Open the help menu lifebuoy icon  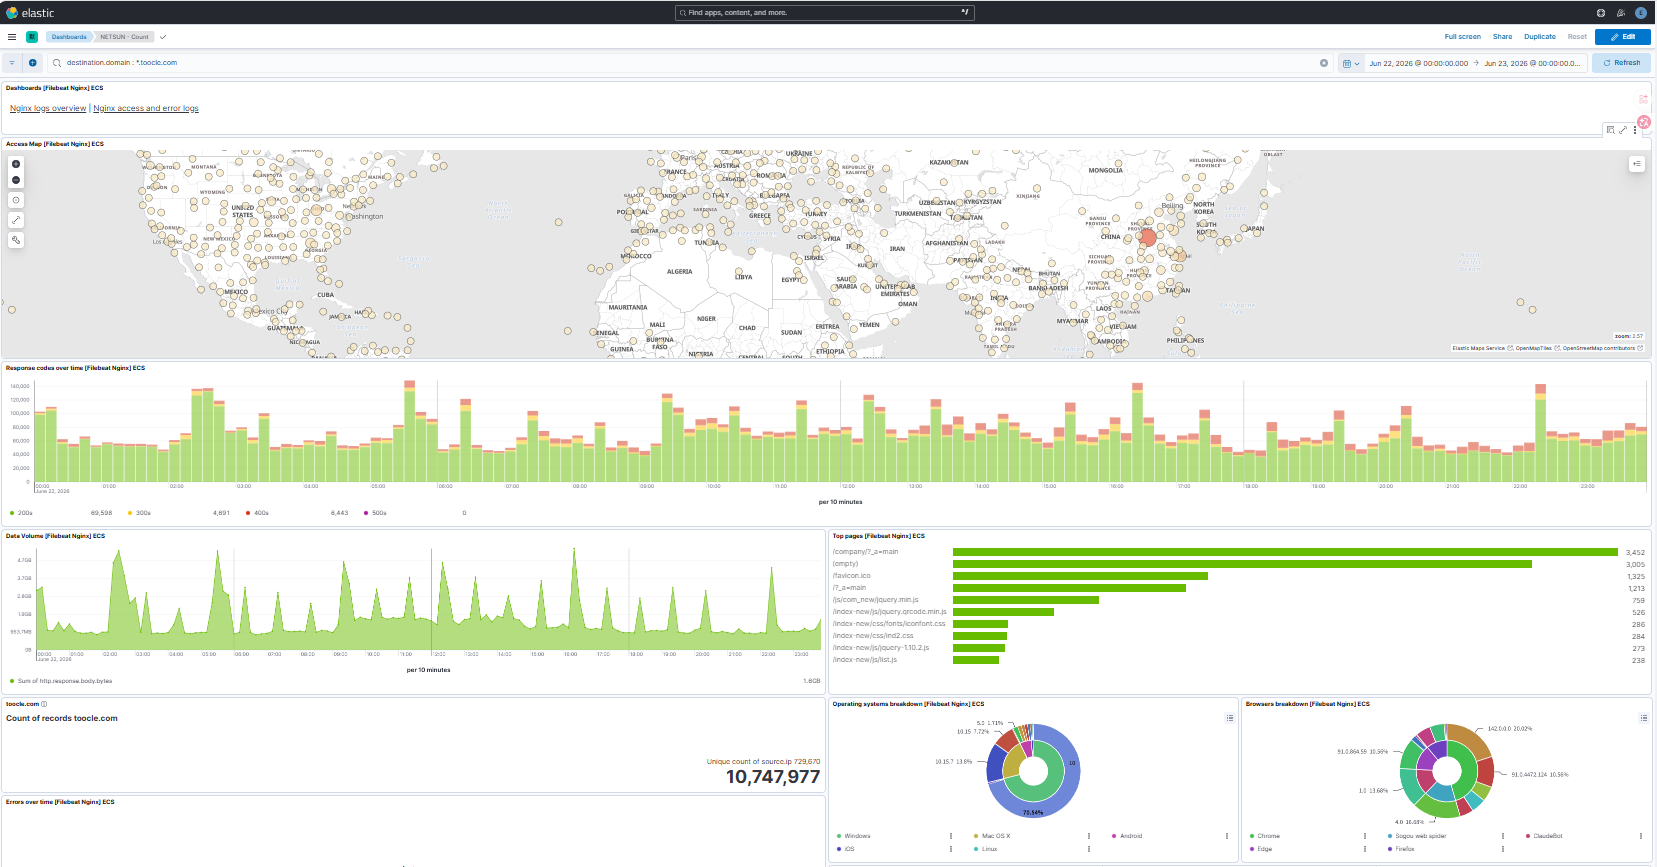1601,13
